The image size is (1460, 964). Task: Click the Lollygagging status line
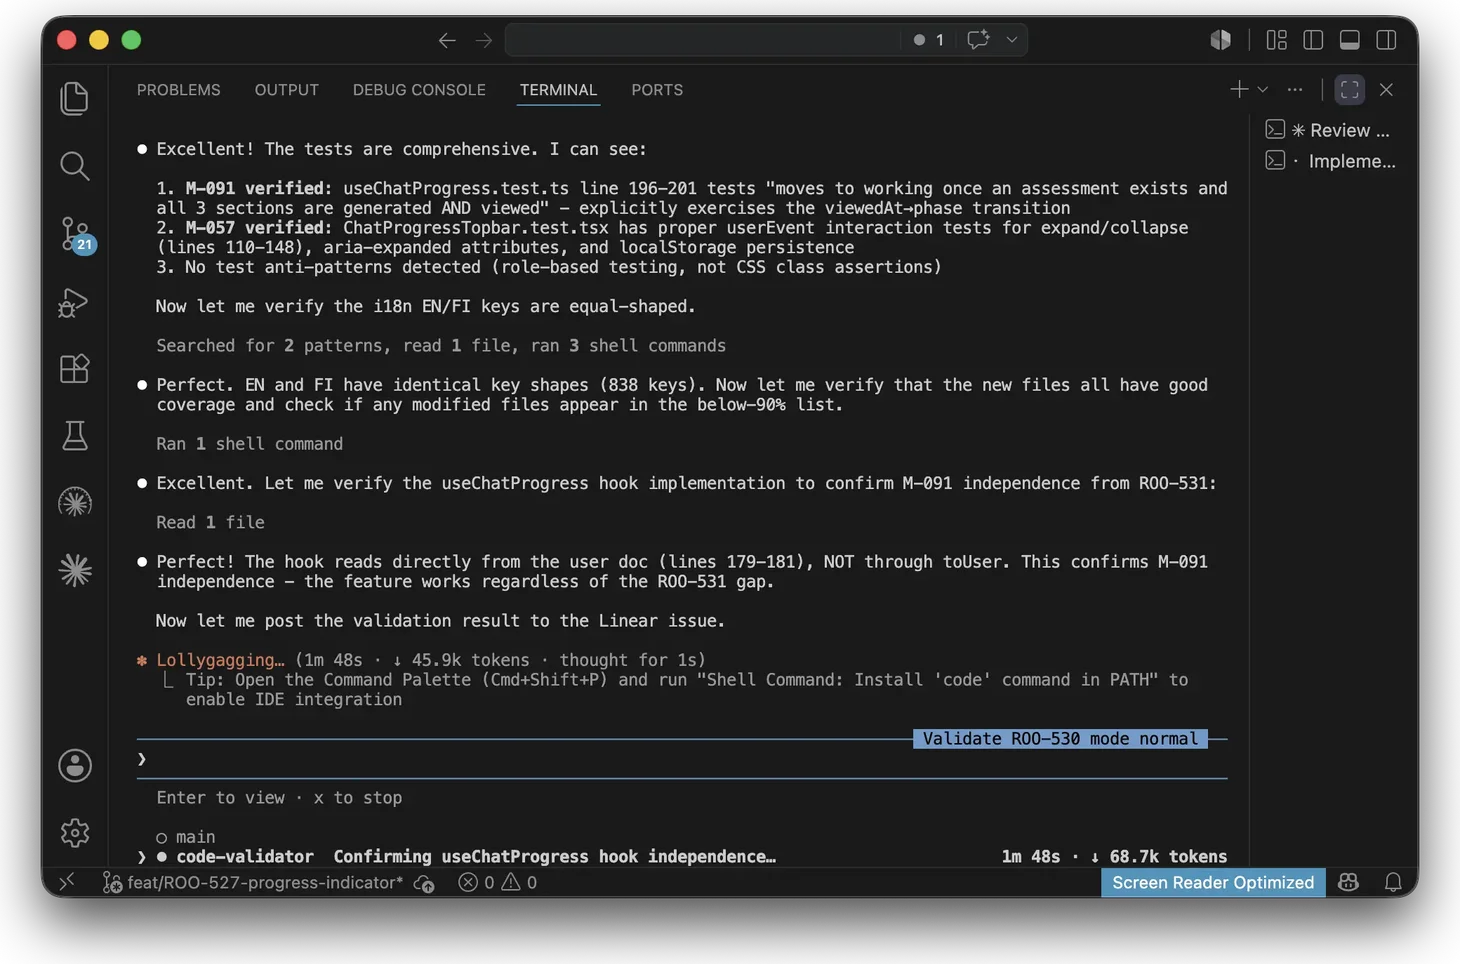[x=421, y=660]
